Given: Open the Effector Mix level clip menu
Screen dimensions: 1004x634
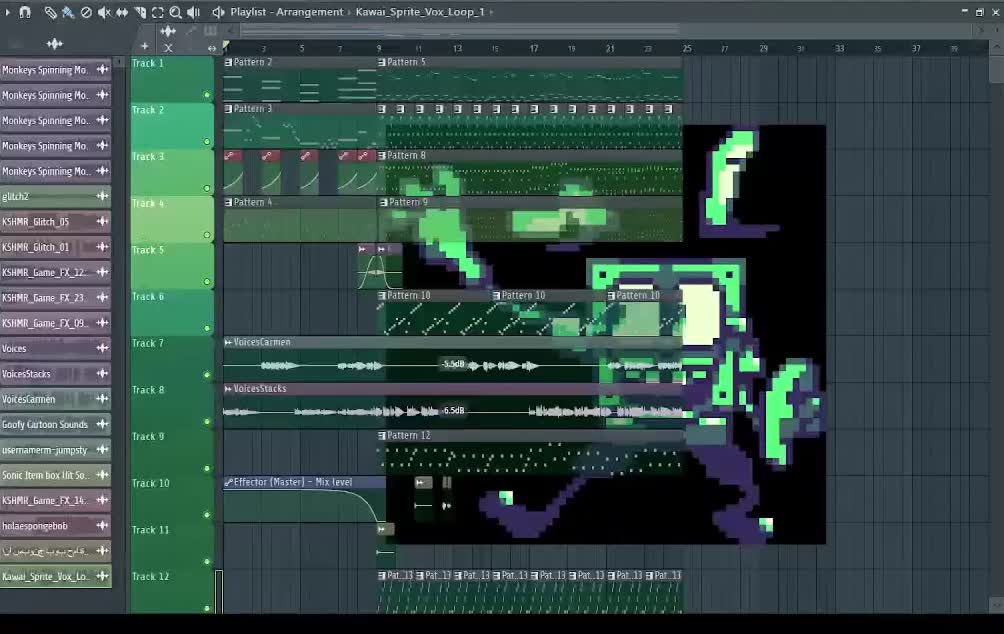Looking at the screenshot, I should [229, 482].
